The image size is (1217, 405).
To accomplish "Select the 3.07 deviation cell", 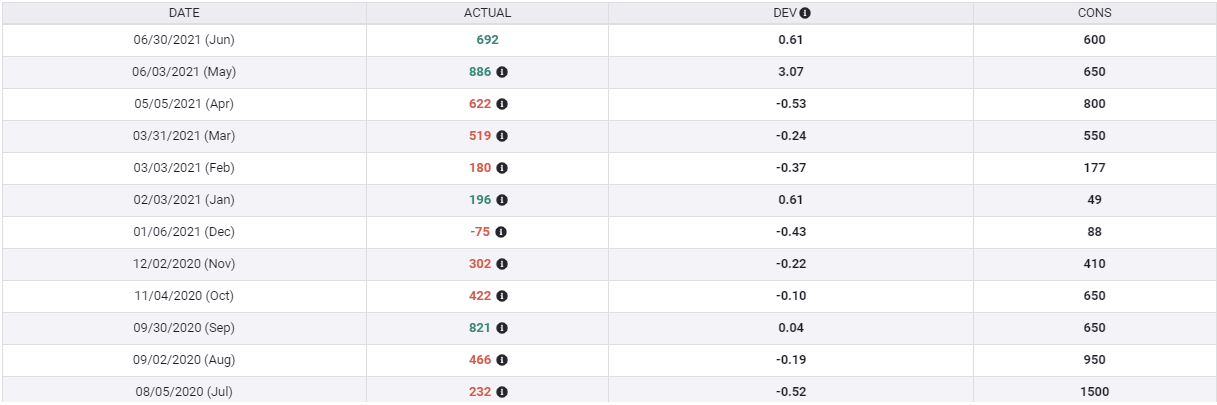I will [790, 72].
